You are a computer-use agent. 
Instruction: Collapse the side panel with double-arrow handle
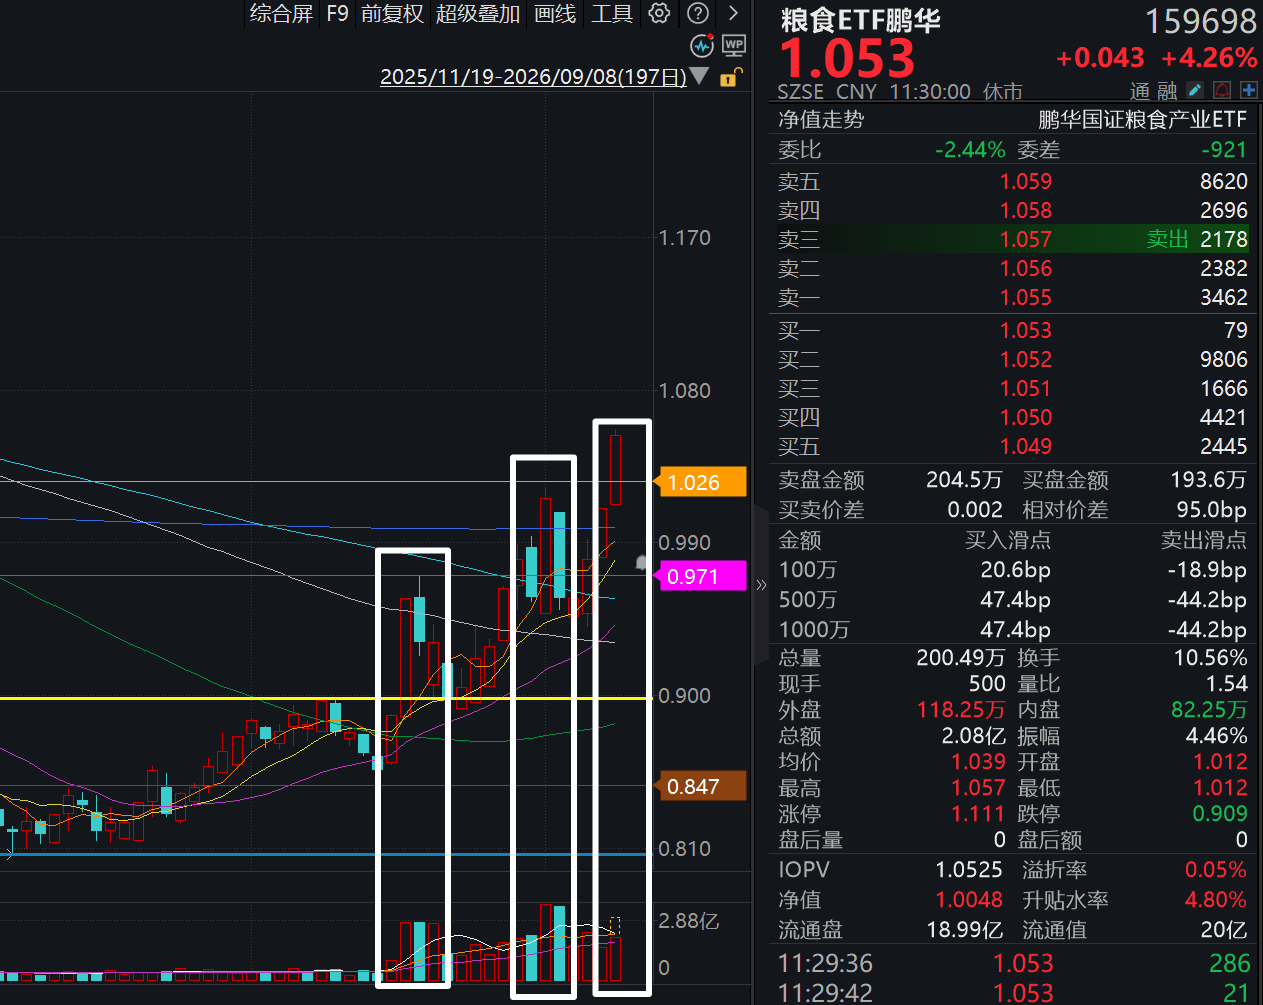(x=761, y=585)
